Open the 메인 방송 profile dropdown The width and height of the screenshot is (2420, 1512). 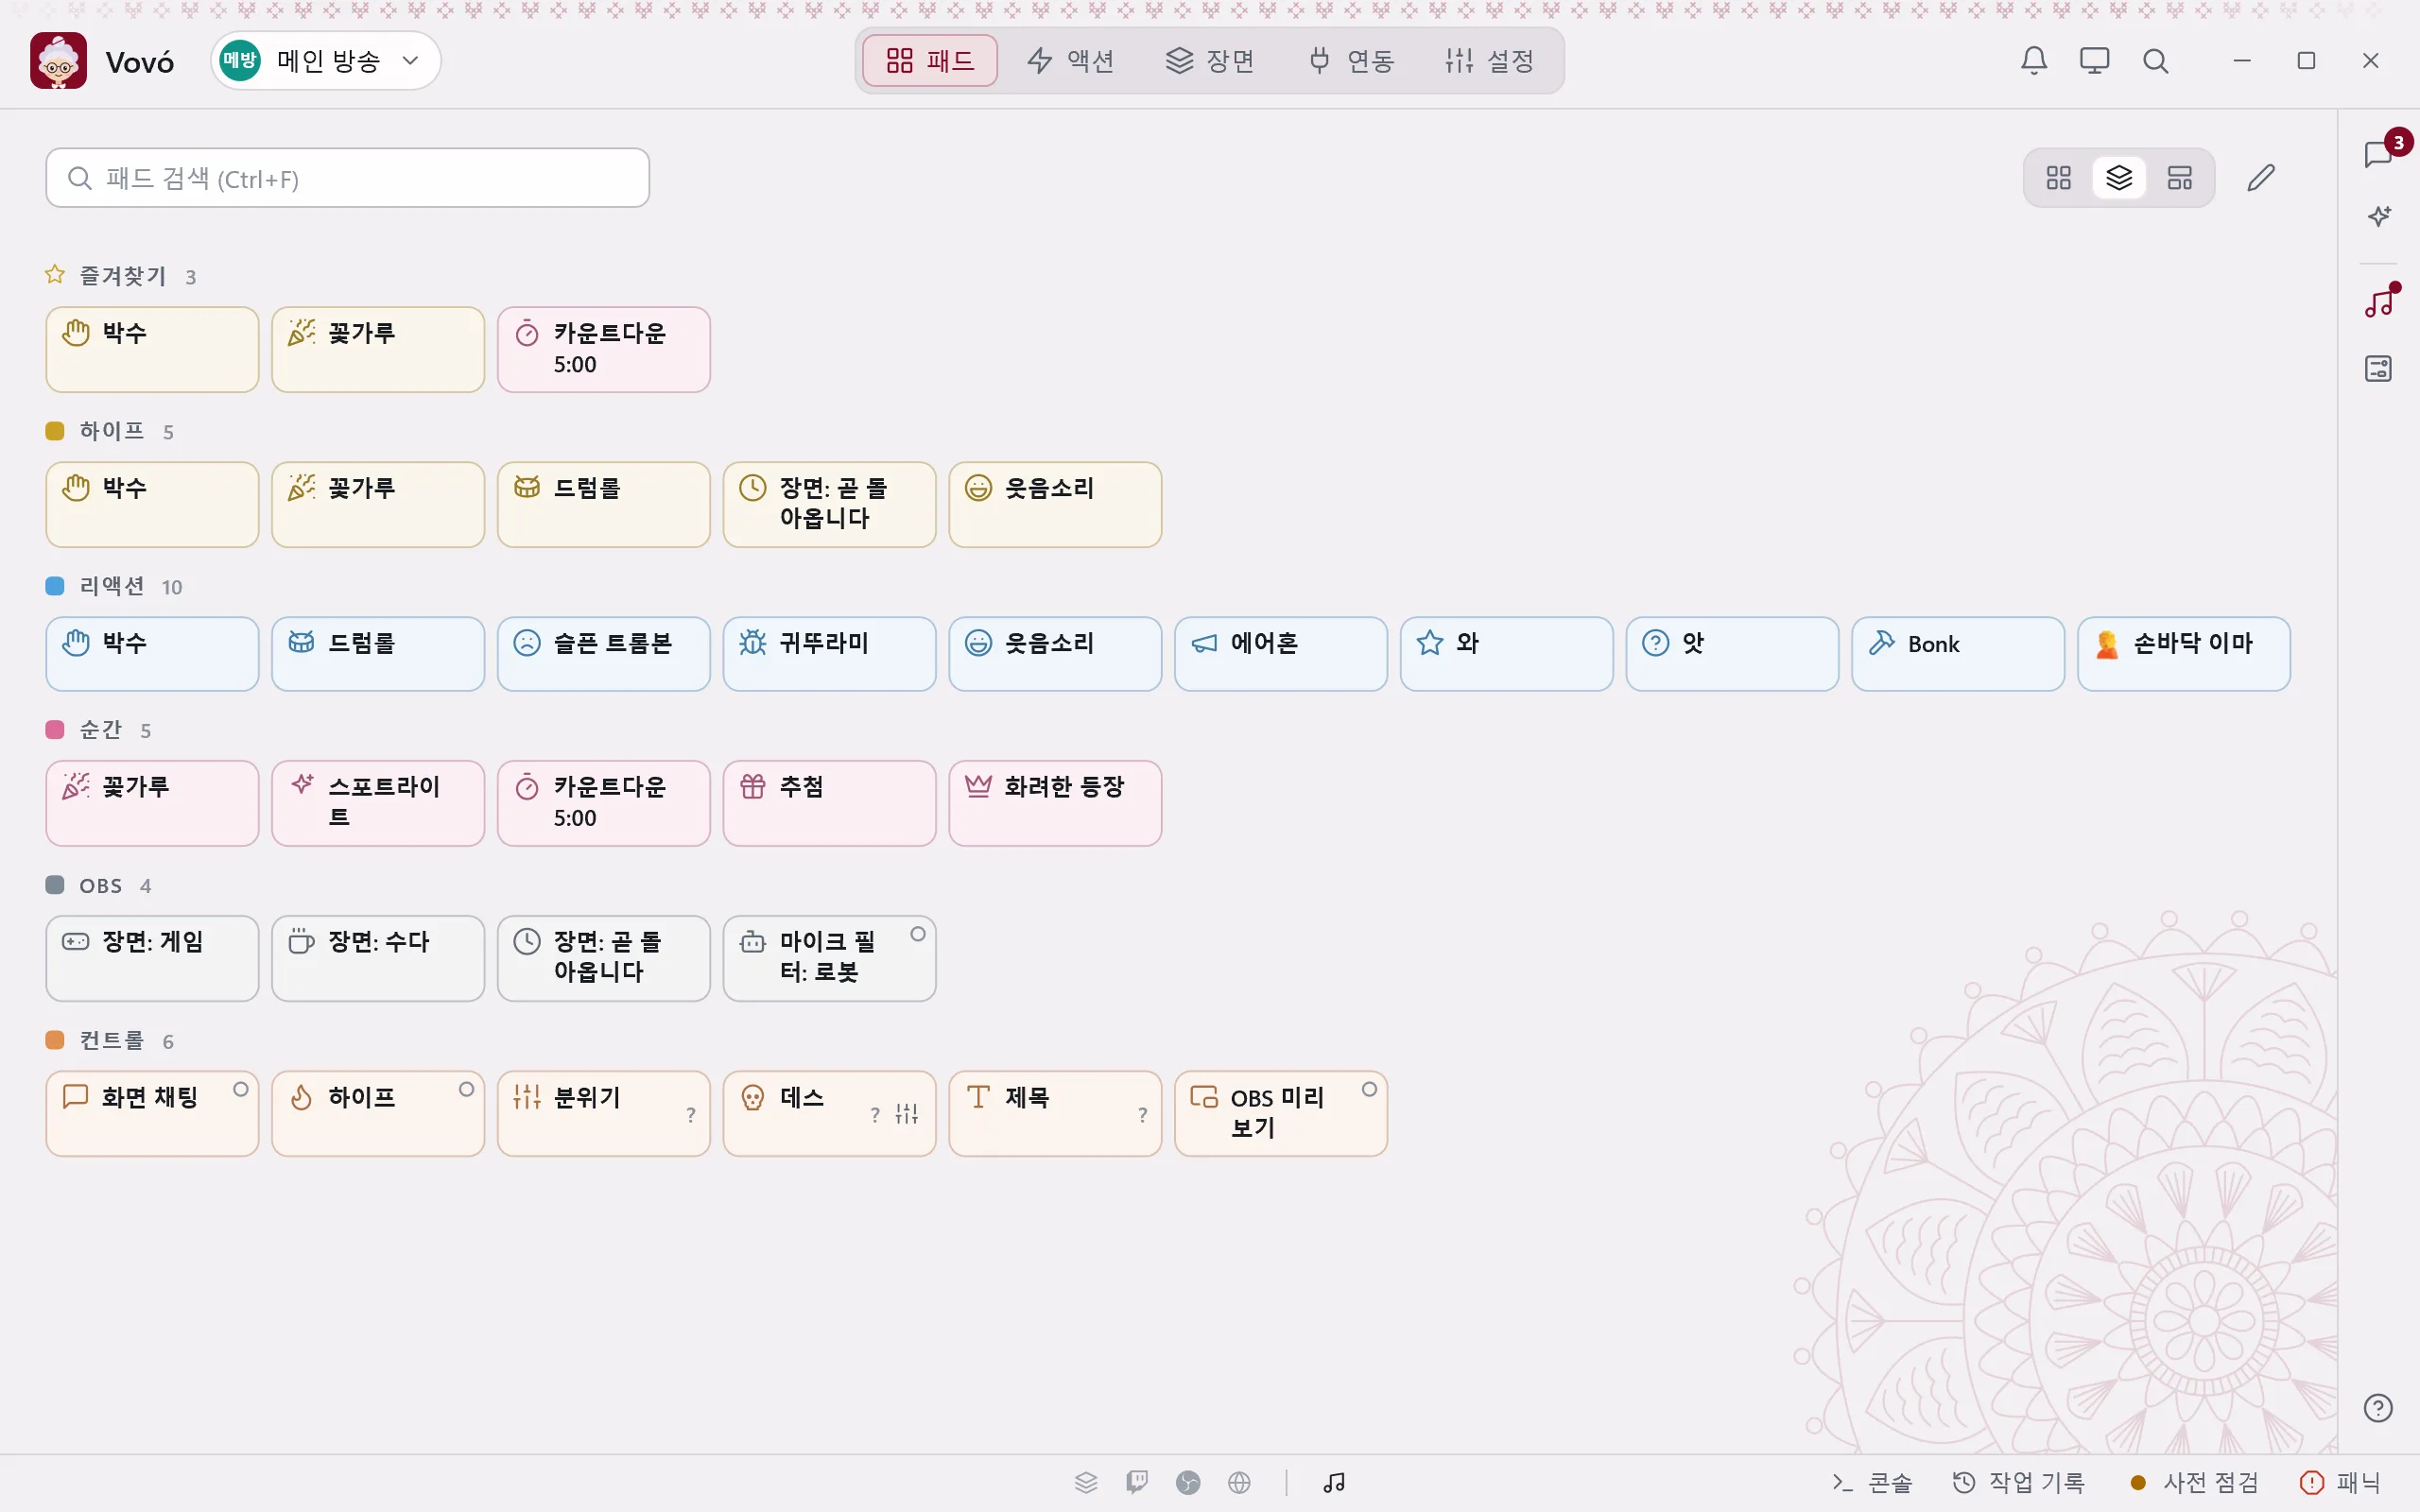pyautogui.click(x=326, y=61)
